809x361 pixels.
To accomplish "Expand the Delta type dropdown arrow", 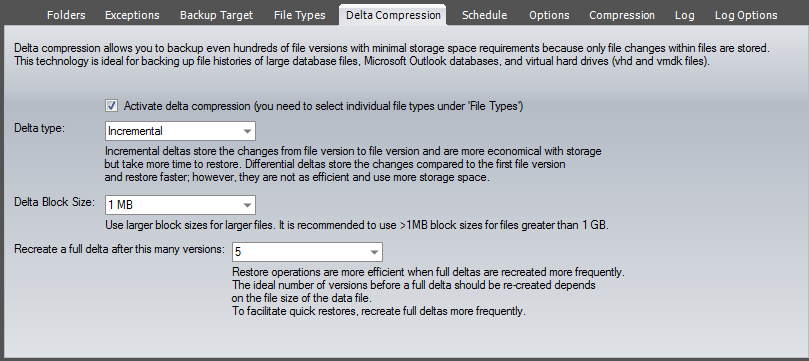I will click(248, 131).
